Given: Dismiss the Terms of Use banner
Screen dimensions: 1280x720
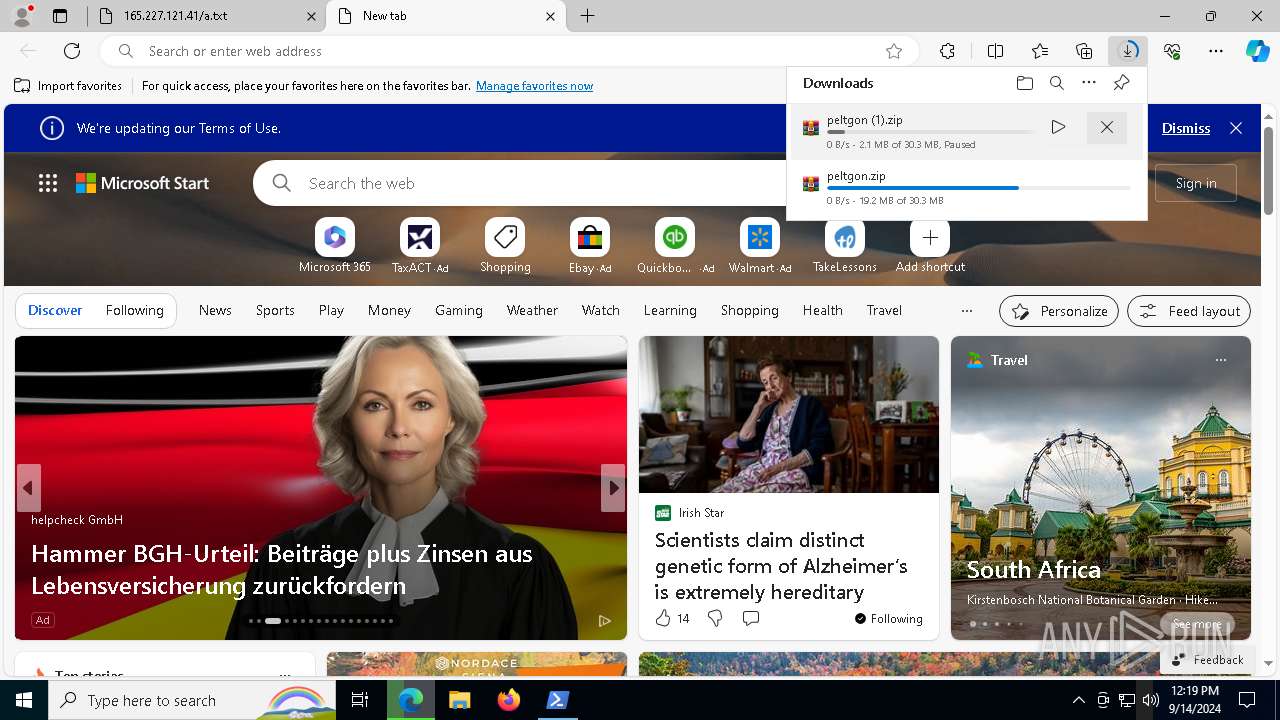Looking at the screenshot, I should (x=1186, y=128).
